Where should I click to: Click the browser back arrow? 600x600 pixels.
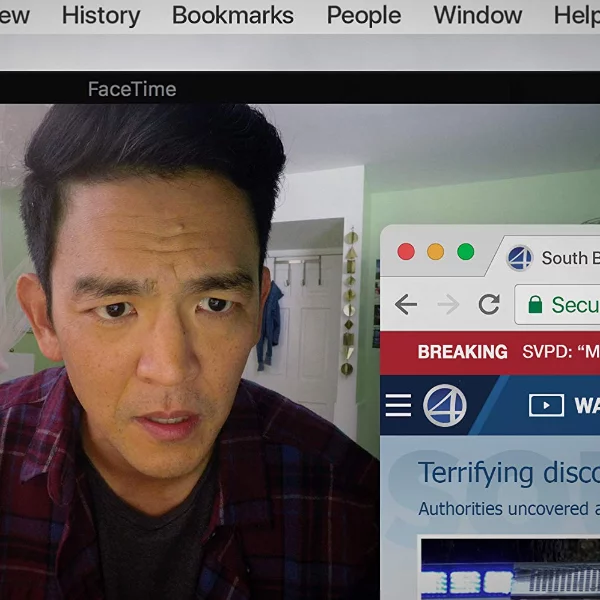pyautogui.click(x=406, y=305)
